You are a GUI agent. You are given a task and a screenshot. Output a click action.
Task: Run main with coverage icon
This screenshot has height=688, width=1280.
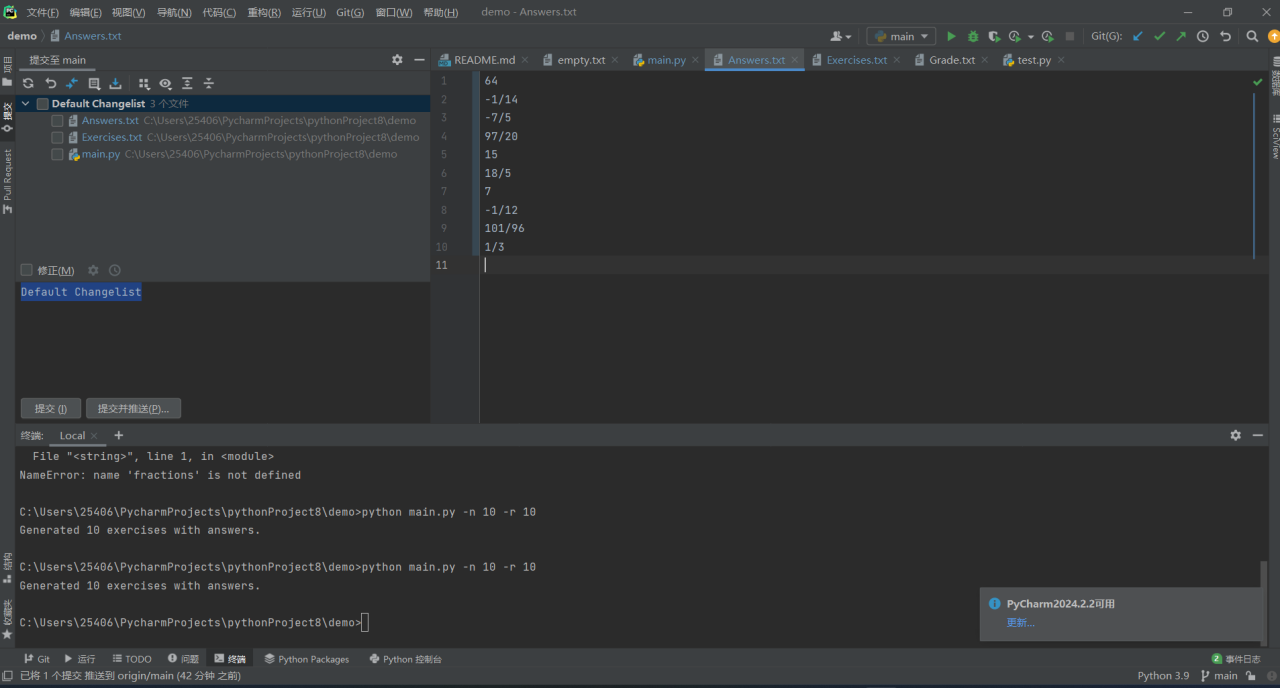pos(994,36)
